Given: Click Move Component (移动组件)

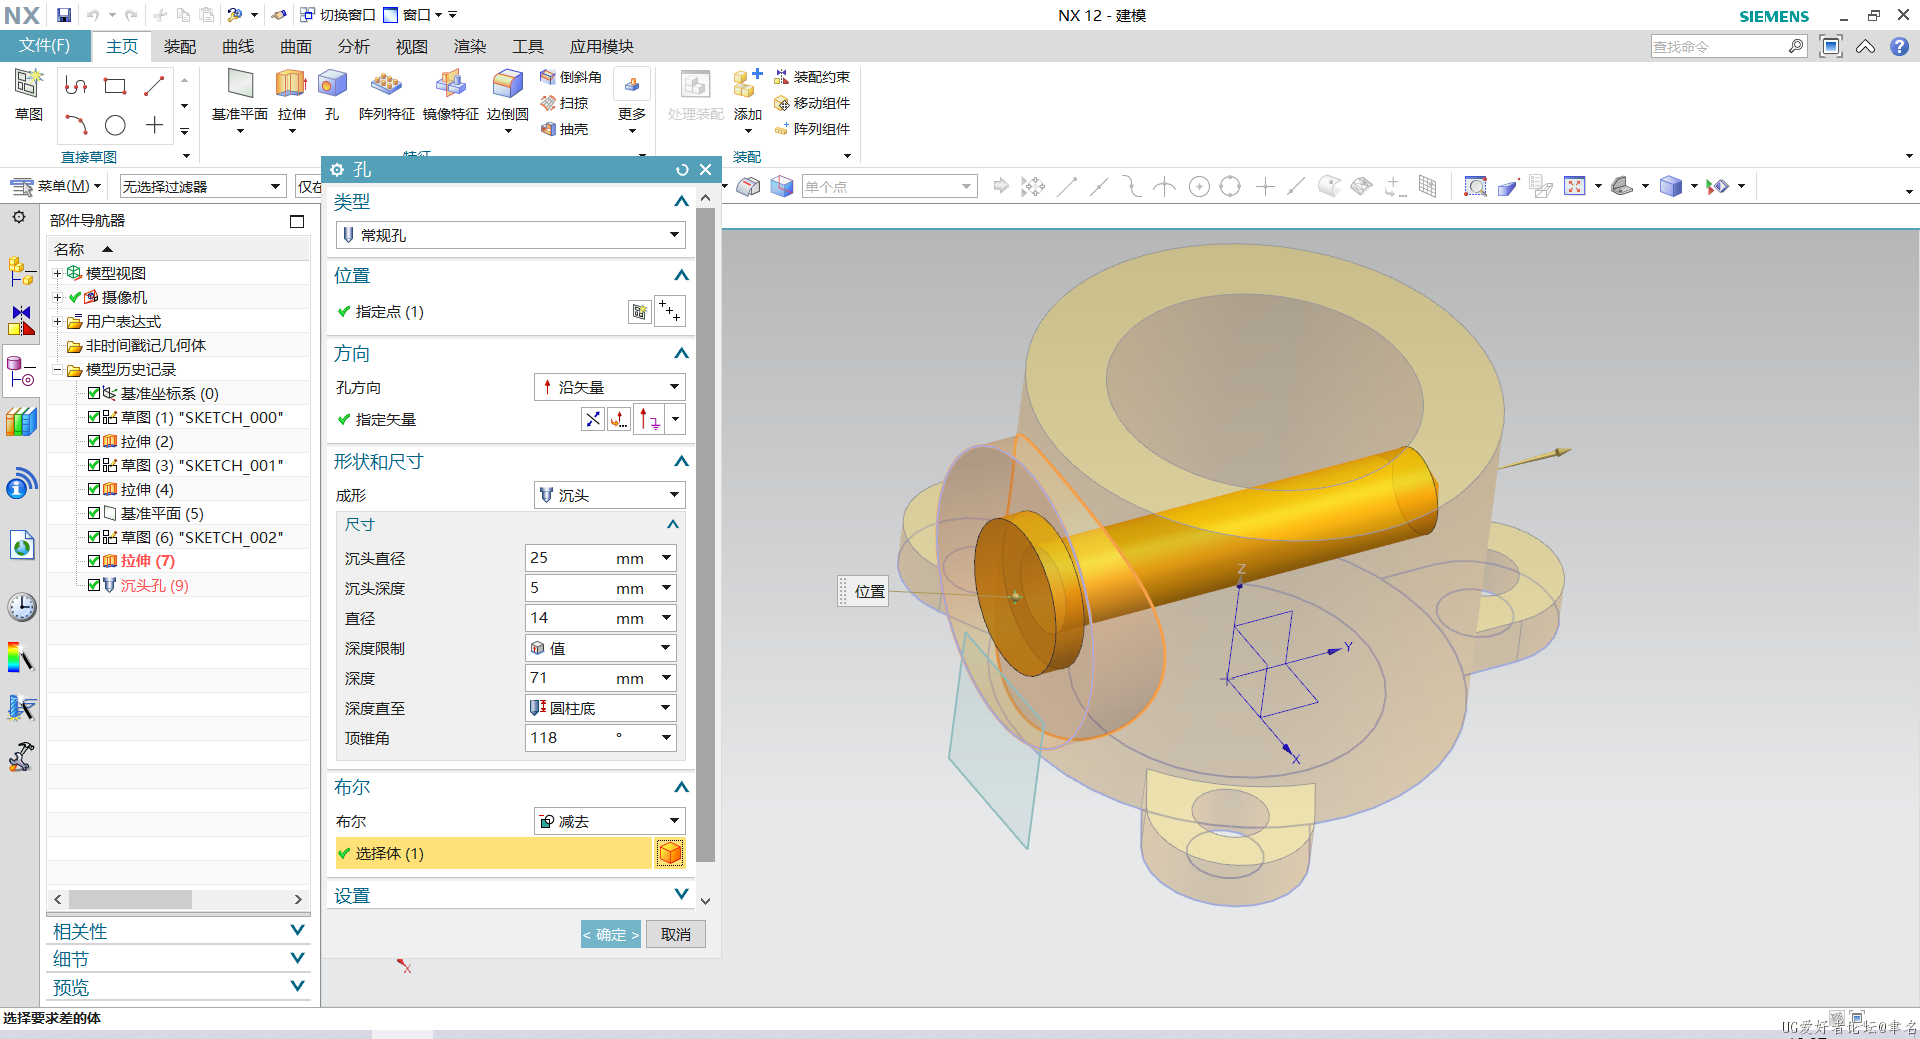Looking at the screenshot, I should pos(812,103).
